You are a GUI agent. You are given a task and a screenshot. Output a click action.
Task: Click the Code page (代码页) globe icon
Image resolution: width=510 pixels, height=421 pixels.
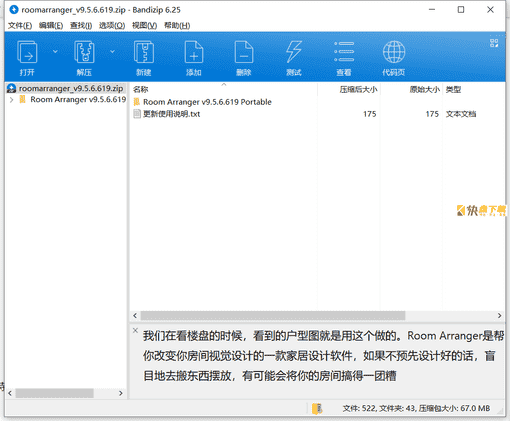394,52
